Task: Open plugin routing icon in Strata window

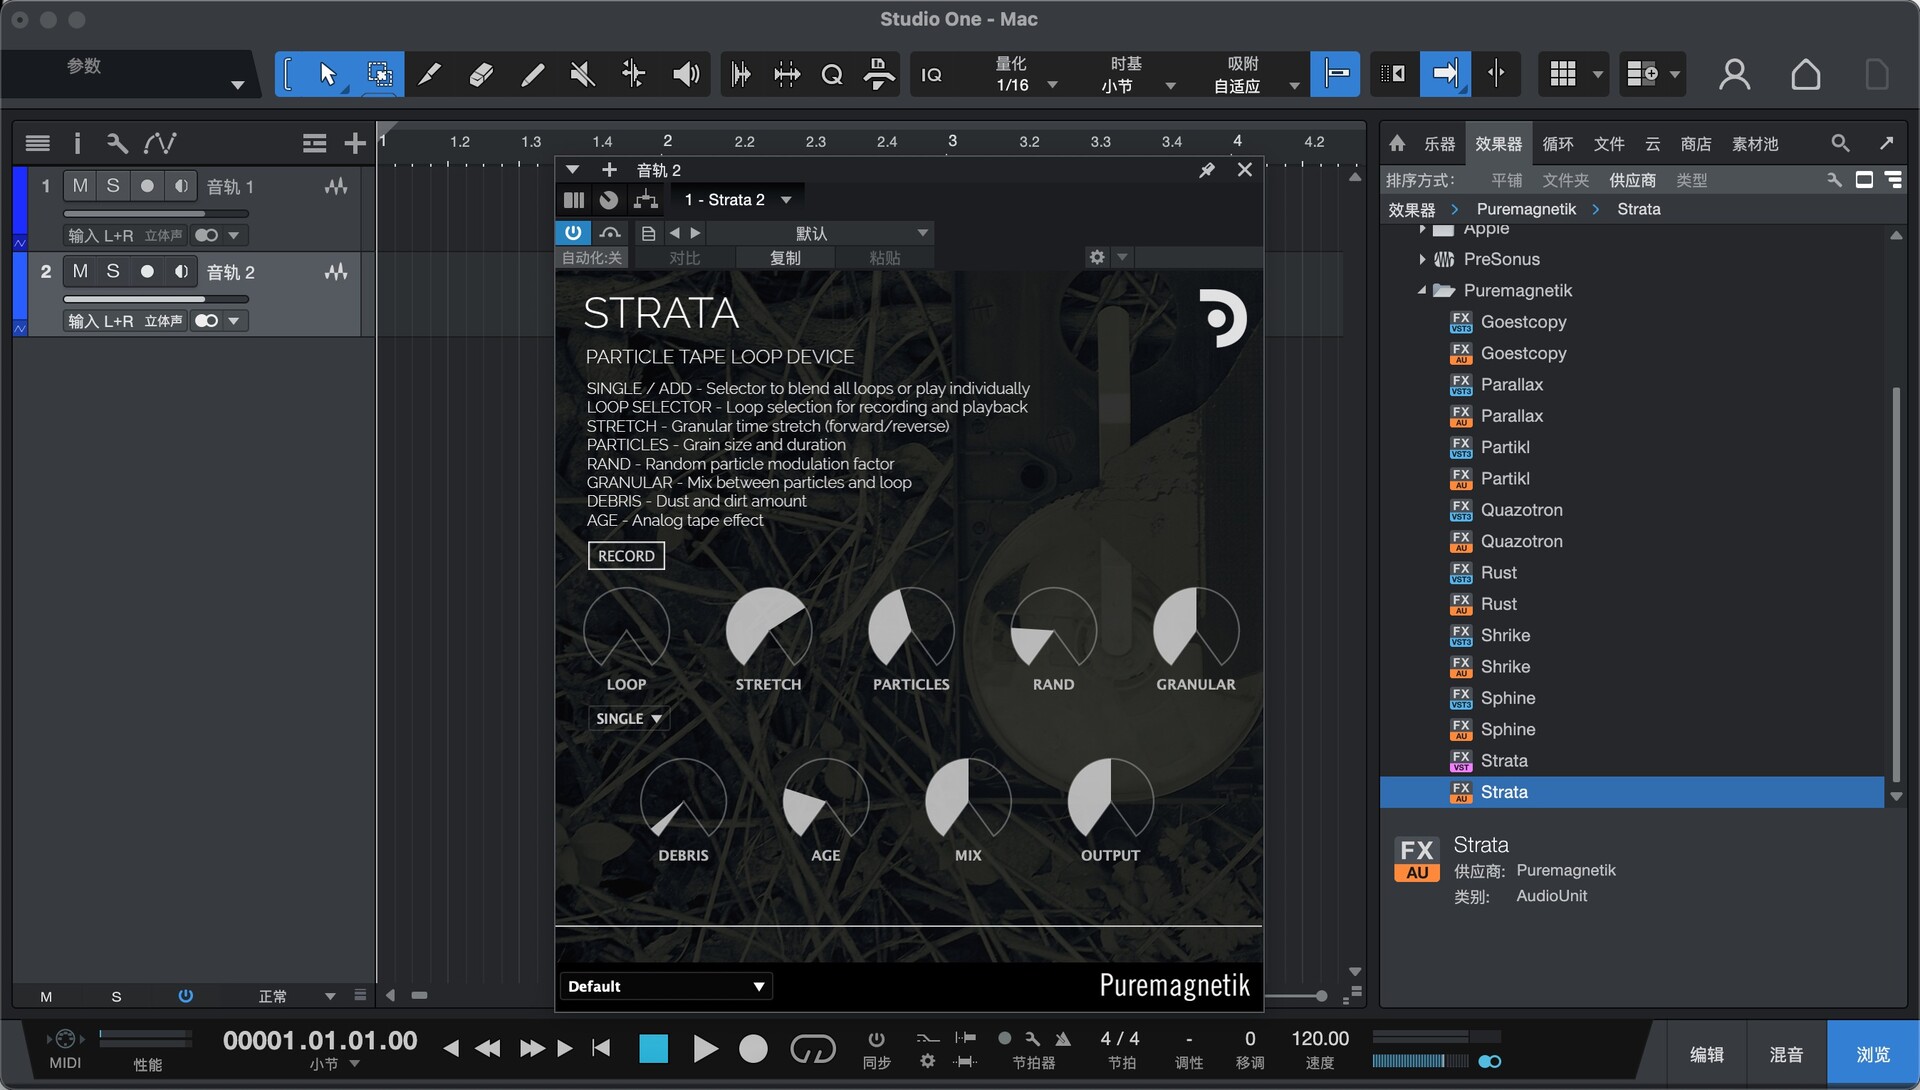Action: point(646,200)
